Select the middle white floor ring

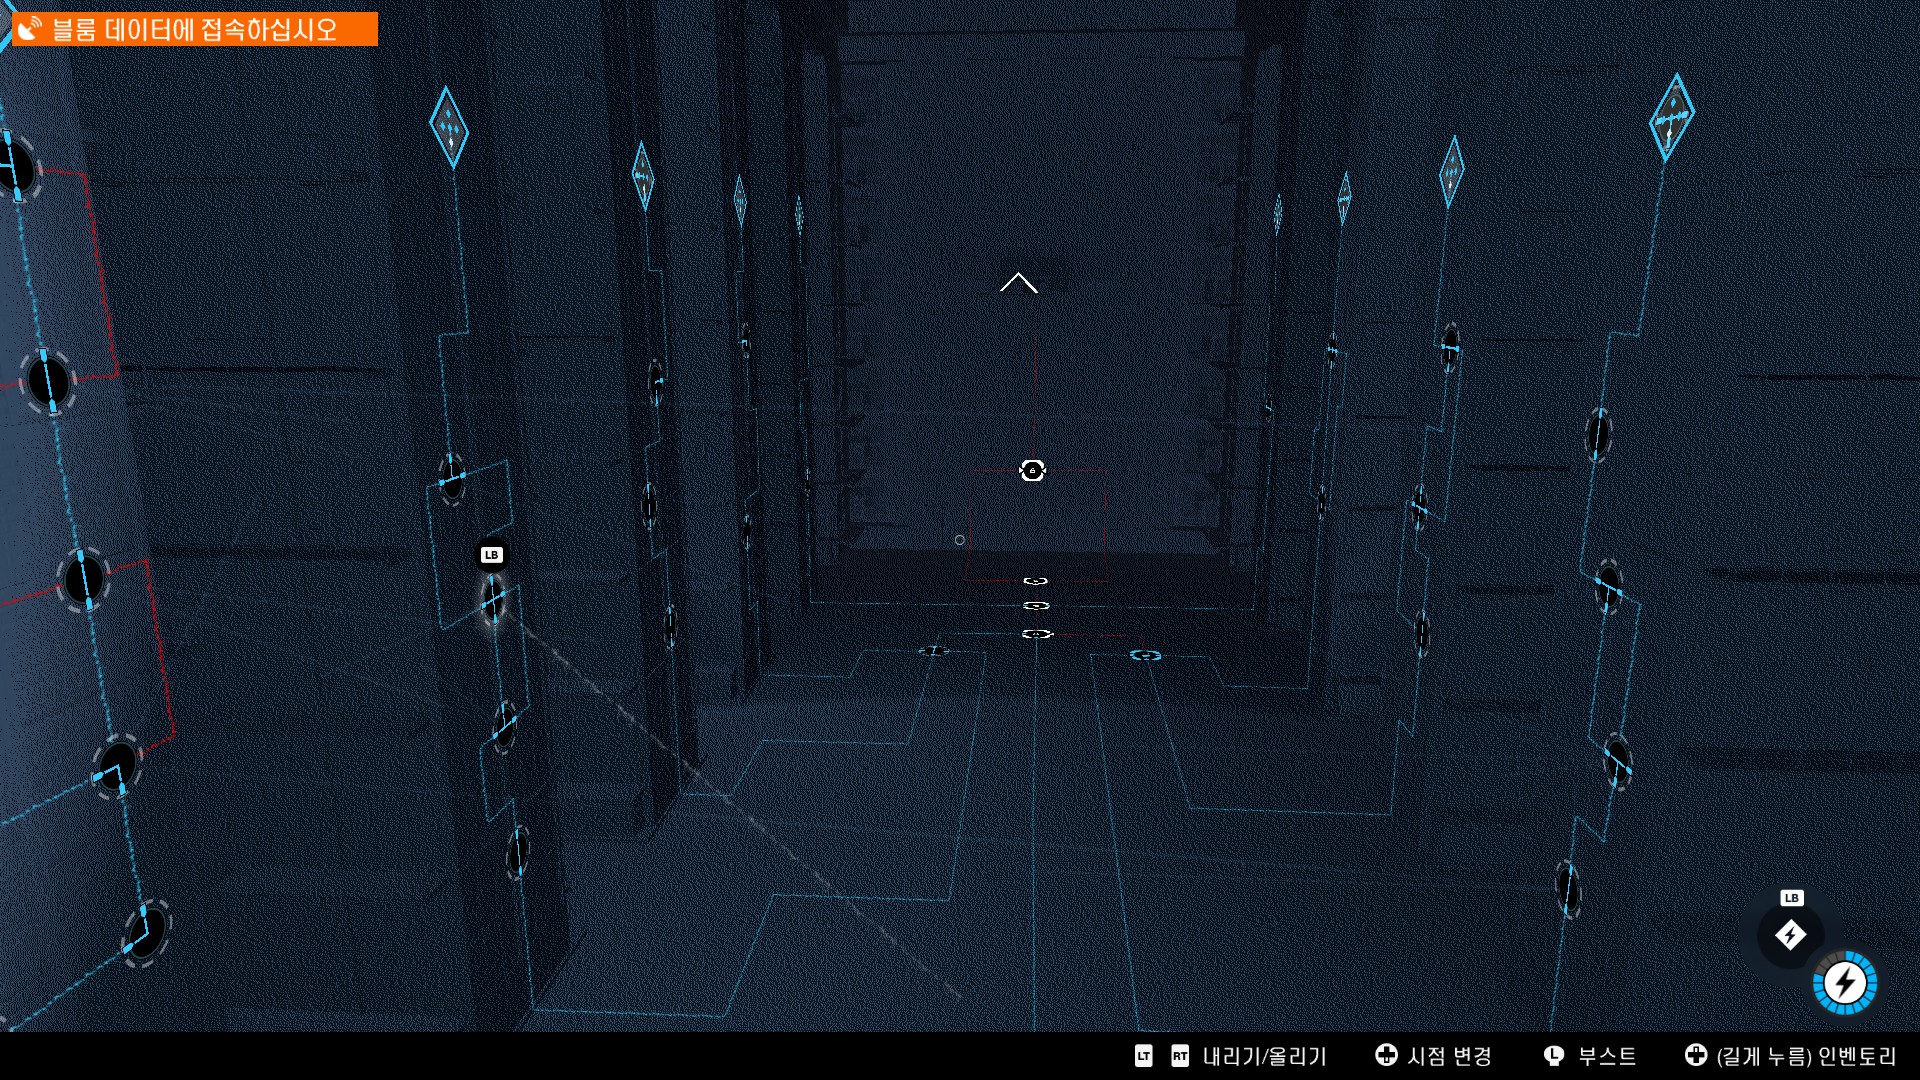[x=1037, y=606]
